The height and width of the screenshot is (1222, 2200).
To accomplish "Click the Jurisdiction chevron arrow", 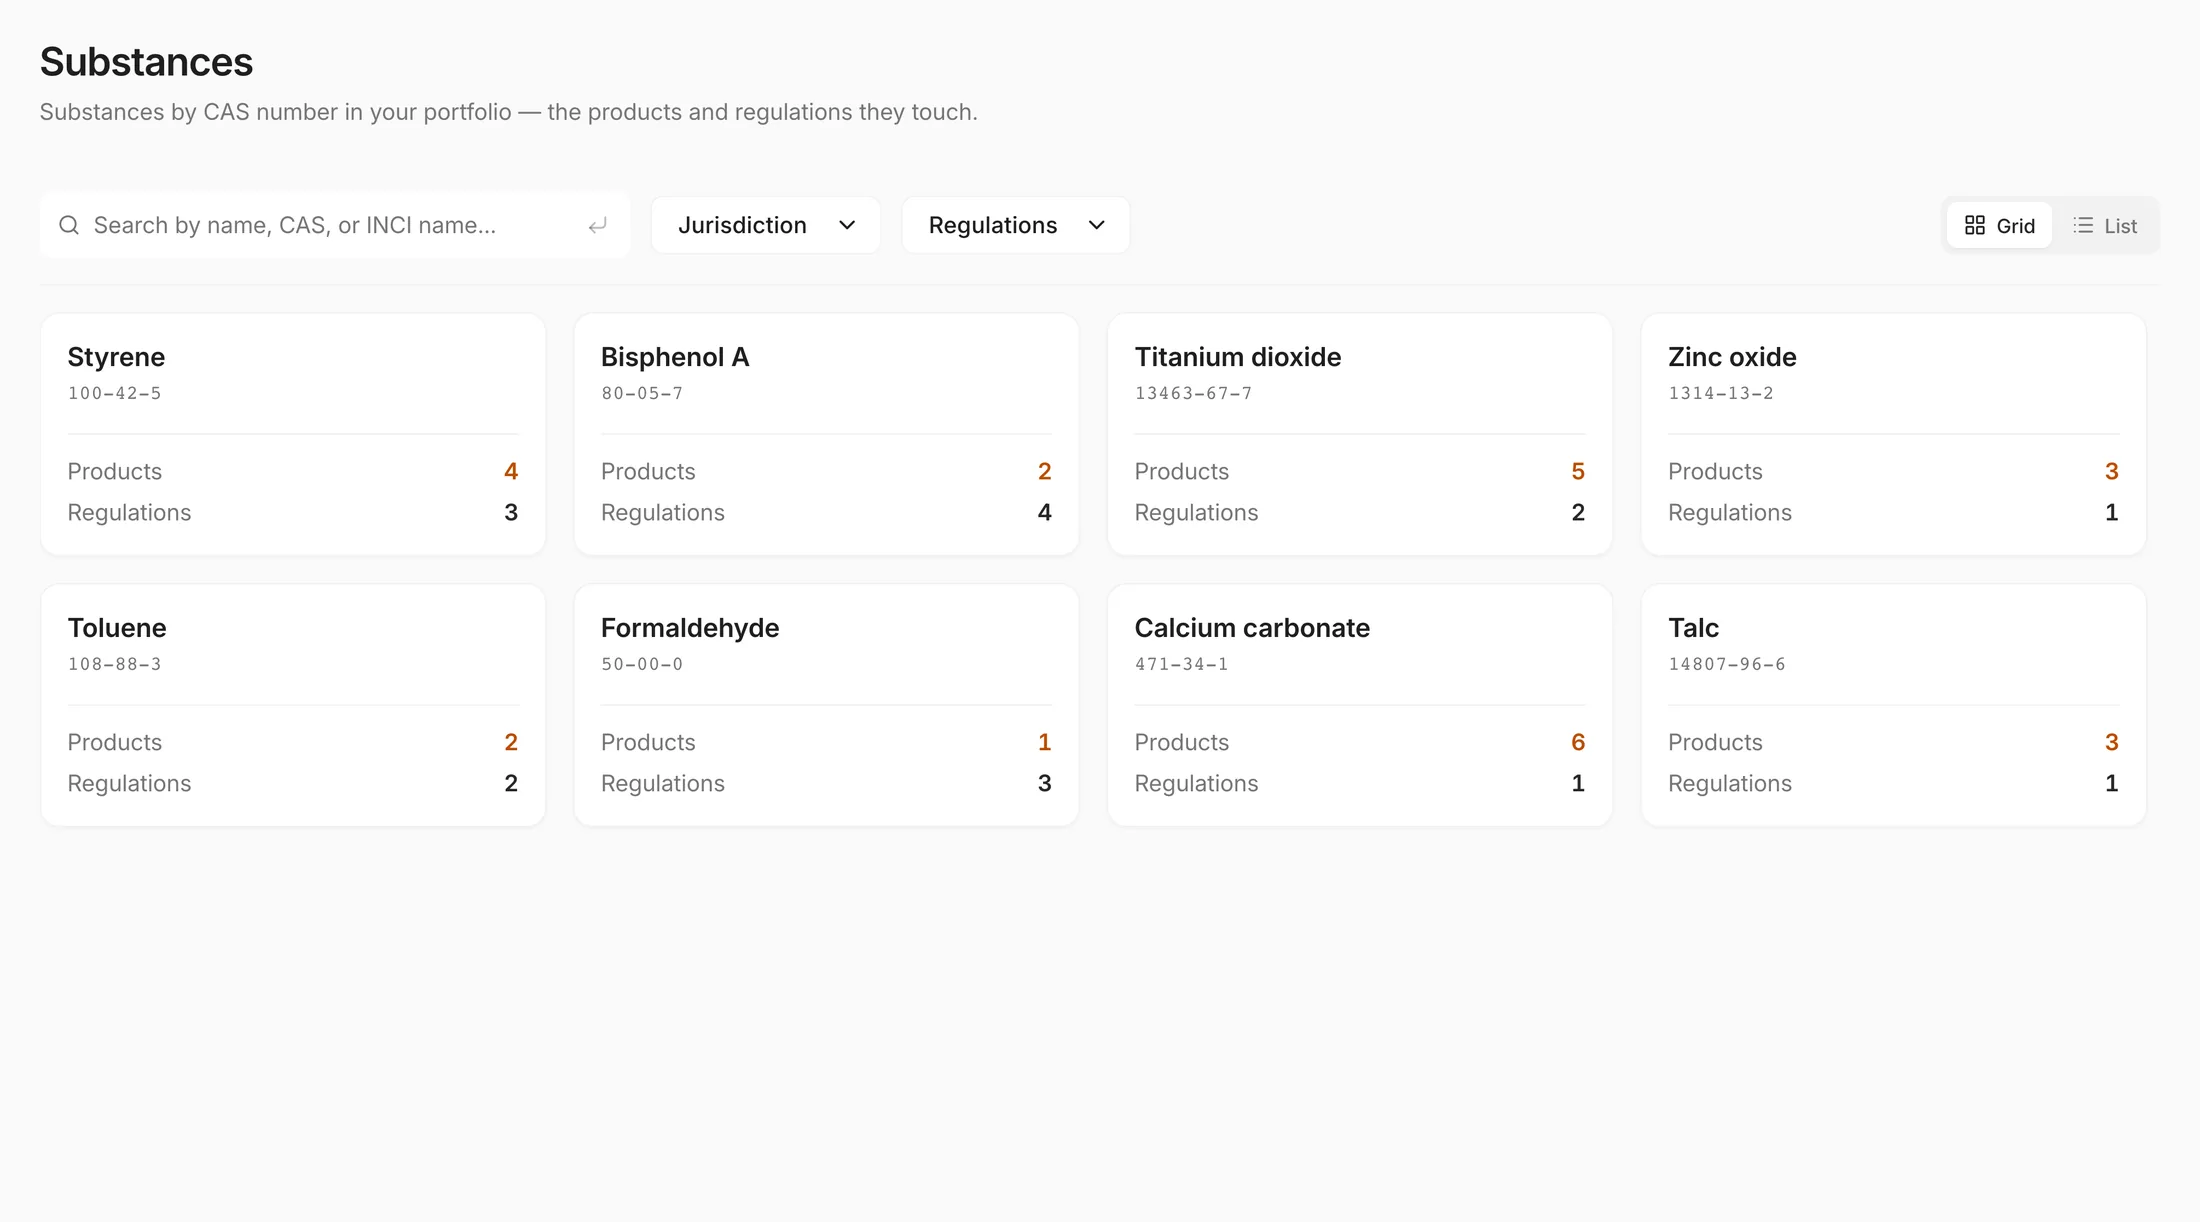I will click(x=847, y=225).
